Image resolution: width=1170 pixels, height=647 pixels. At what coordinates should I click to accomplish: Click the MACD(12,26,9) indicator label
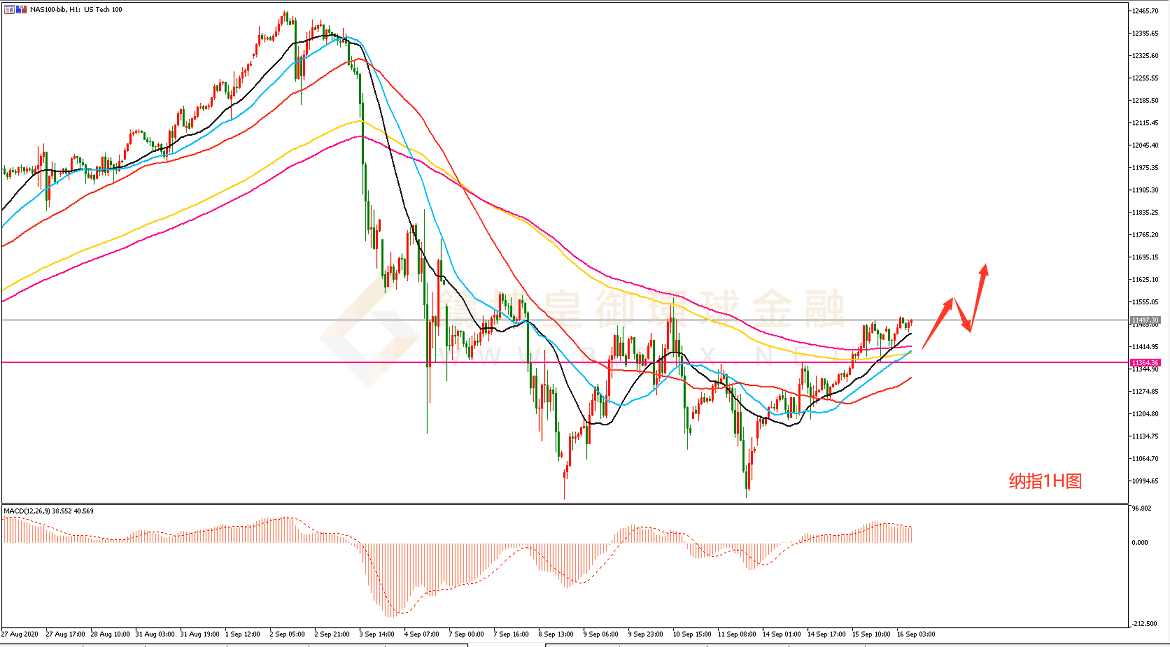[x=48, y=511]
